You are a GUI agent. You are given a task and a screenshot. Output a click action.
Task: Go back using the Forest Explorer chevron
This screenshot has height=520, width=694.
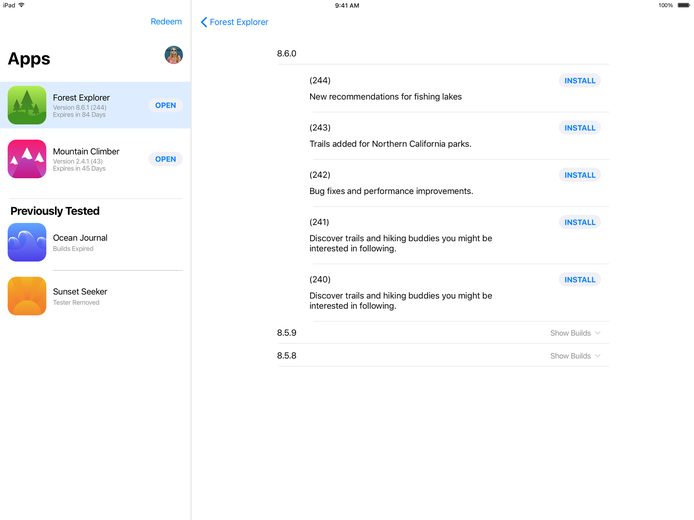point(204,22)
